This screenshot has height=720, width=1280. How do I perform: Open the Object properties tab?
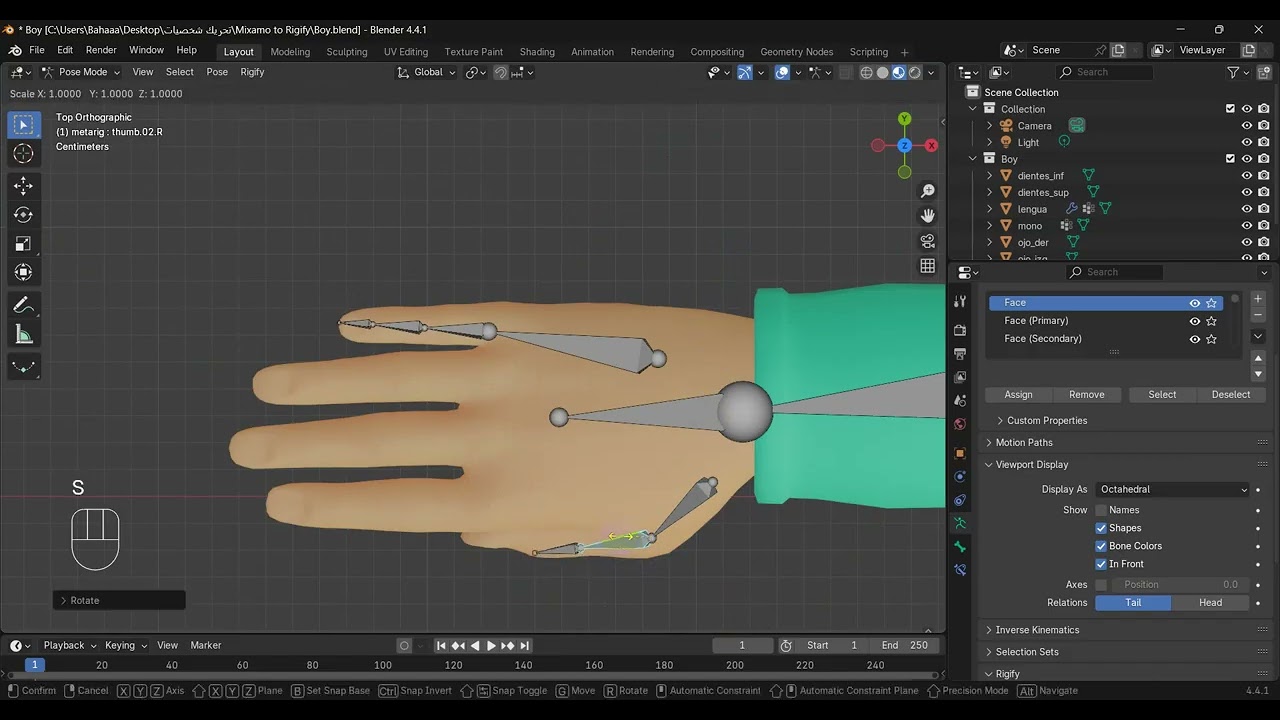tap(960, 453)
